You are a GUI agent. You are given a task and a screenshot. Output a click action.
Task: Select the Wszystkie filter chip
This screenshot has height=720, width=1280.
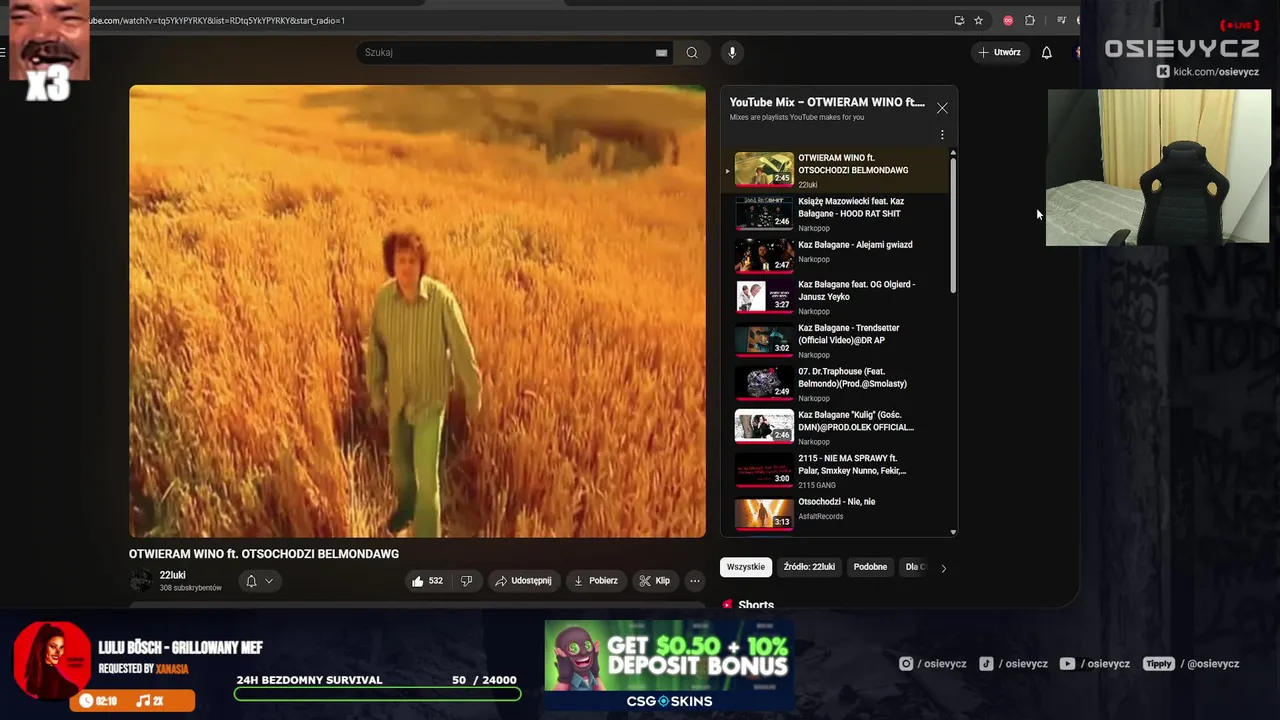tap(746, 567)
